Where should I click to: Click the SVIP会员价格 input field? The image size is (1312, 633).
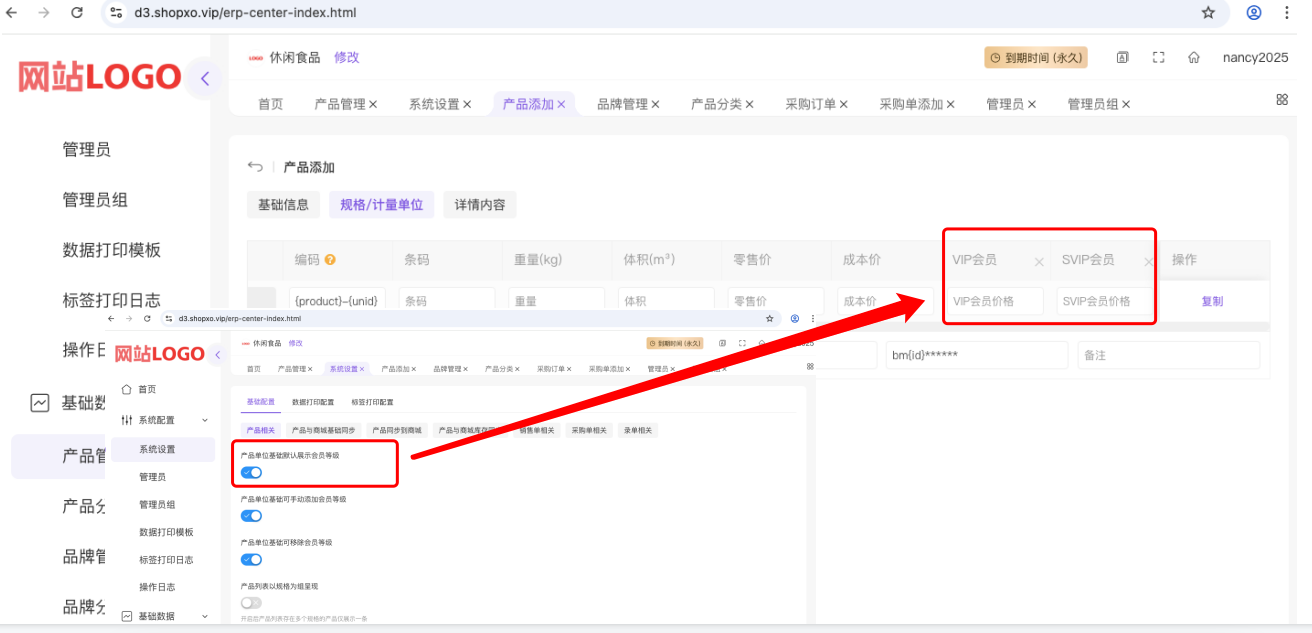(x=1105, y=301)
